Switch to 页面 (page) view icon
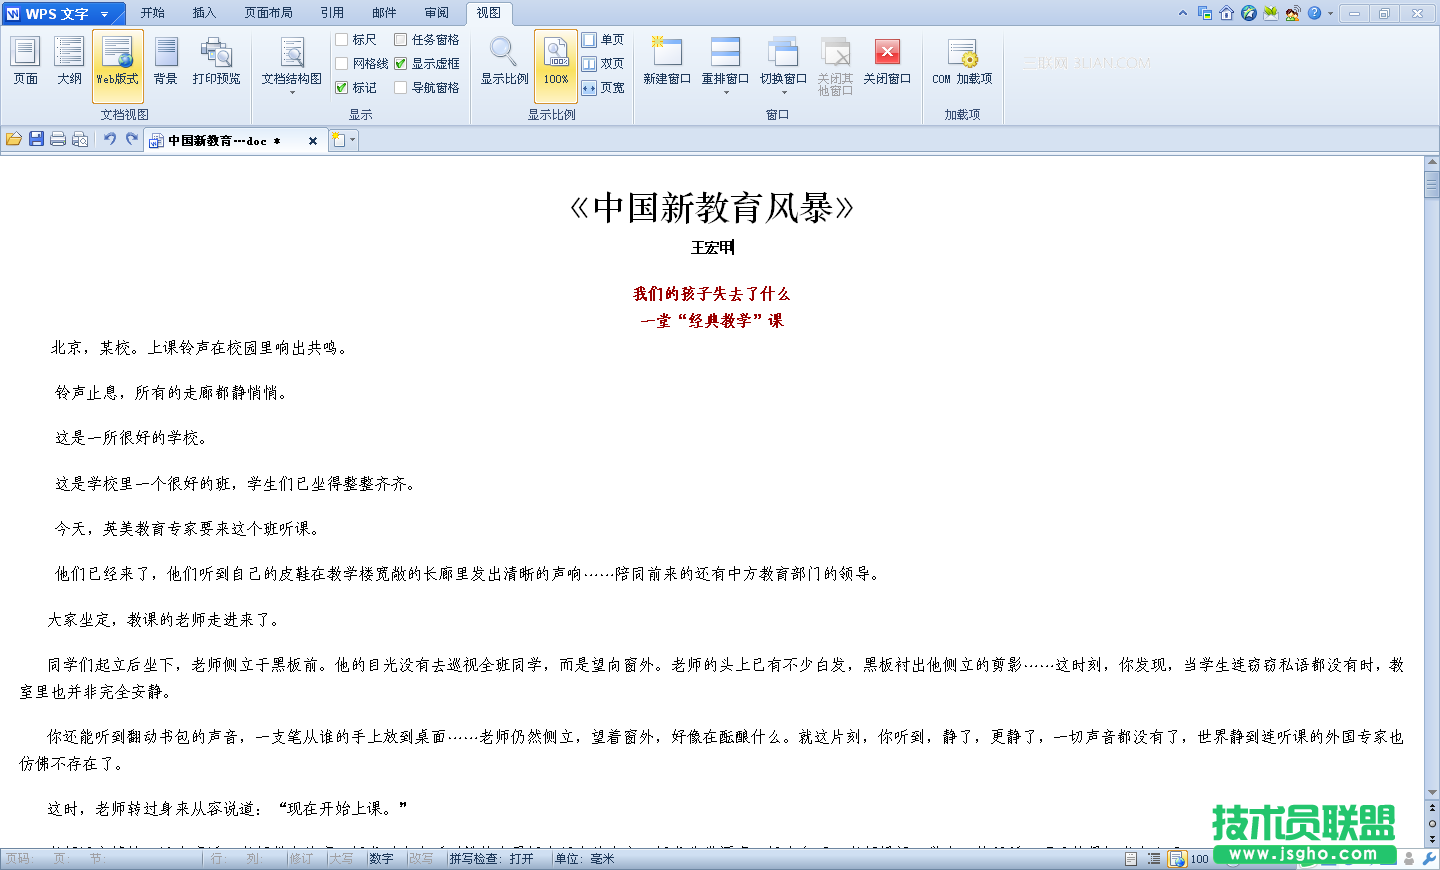The image size is (1440, 870). click(x=25, y=60)
